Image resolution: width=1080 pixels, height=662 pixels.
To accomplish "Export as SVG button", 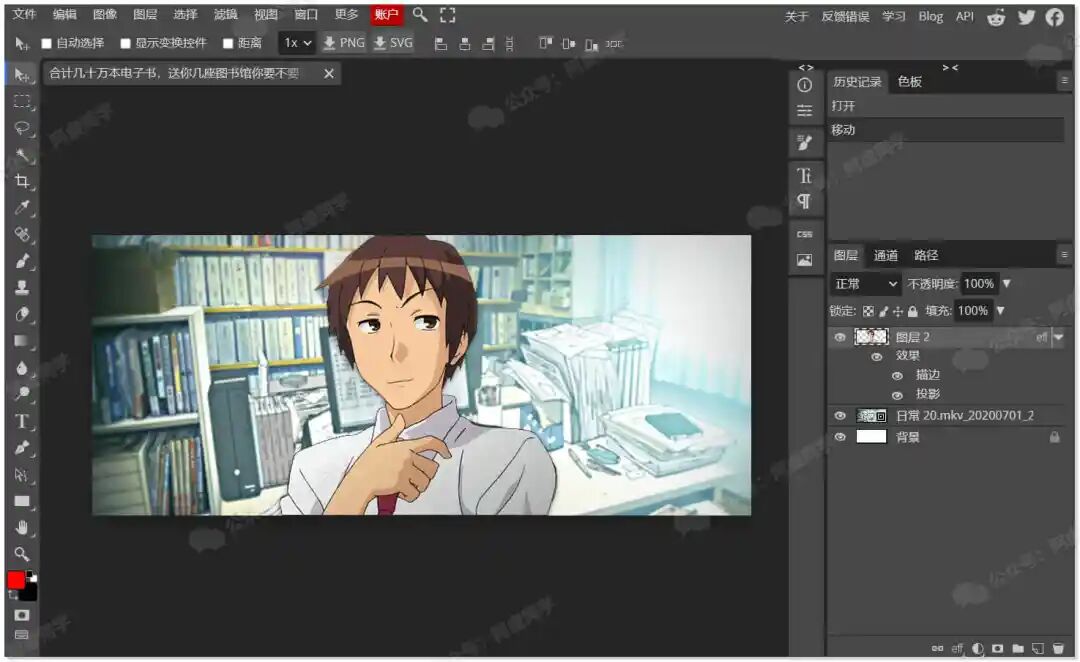I will click(x=393, y=43).
